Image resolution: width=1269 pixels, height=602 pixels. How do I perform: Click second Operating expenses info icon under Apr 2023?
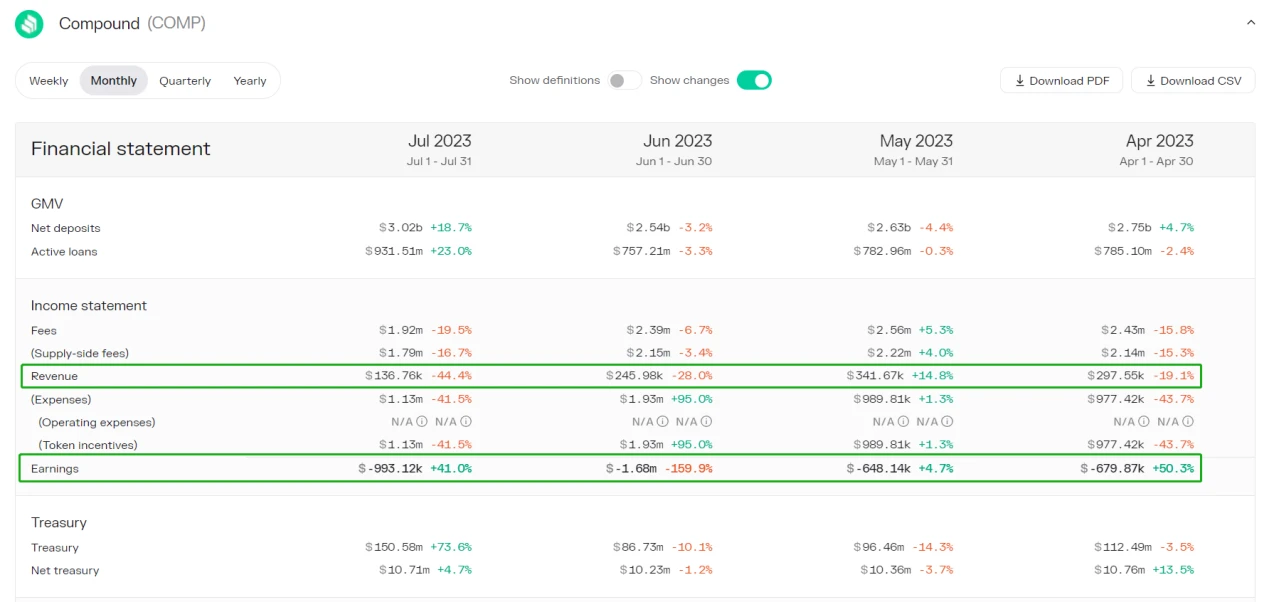click(1189, 422)
